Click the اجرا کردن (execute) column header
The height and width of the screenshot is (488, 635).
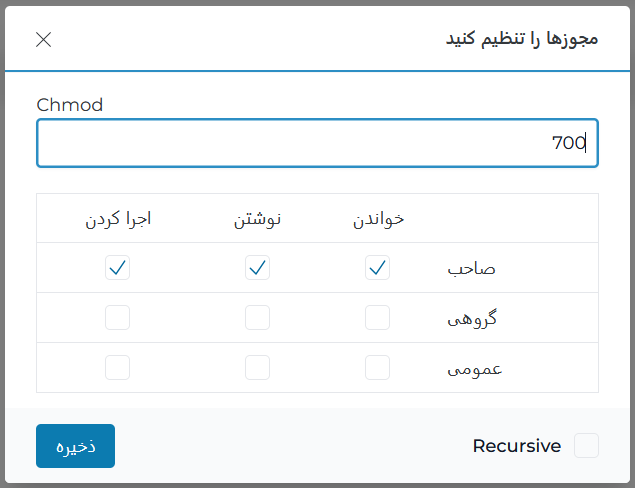pyautogui.click(x=118, y=219)
